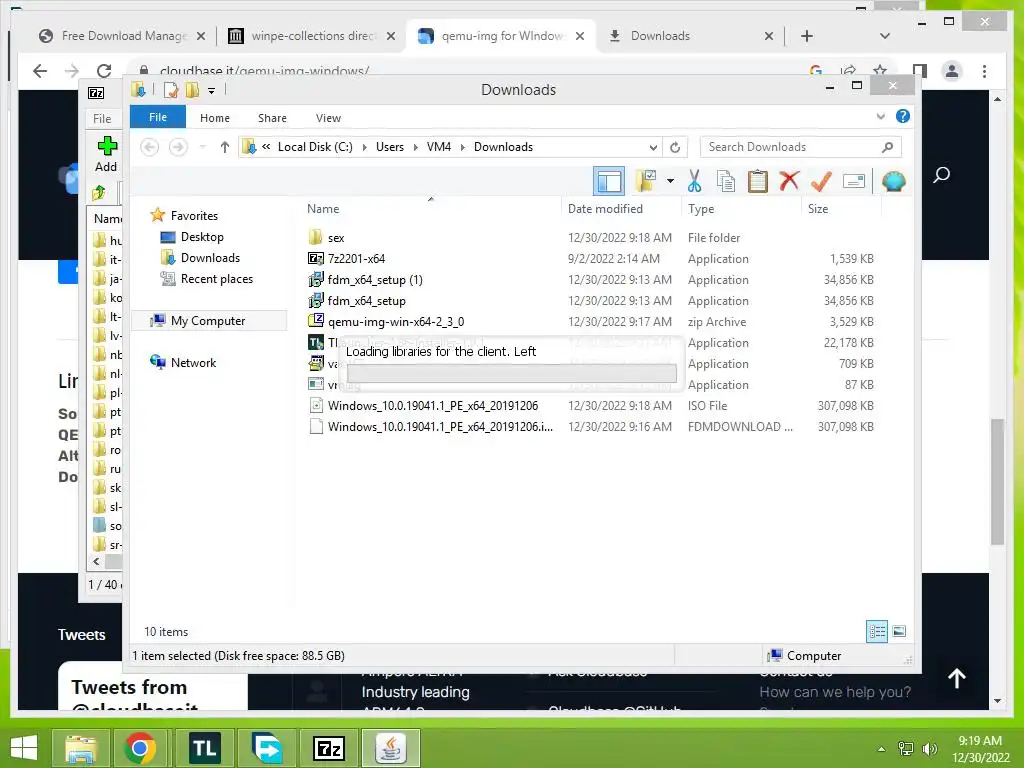Click VM4 breadcrumb in address bar
The width and height of the screenshot is (1024, 768).
pyautogui.click(x=439, y=147)
